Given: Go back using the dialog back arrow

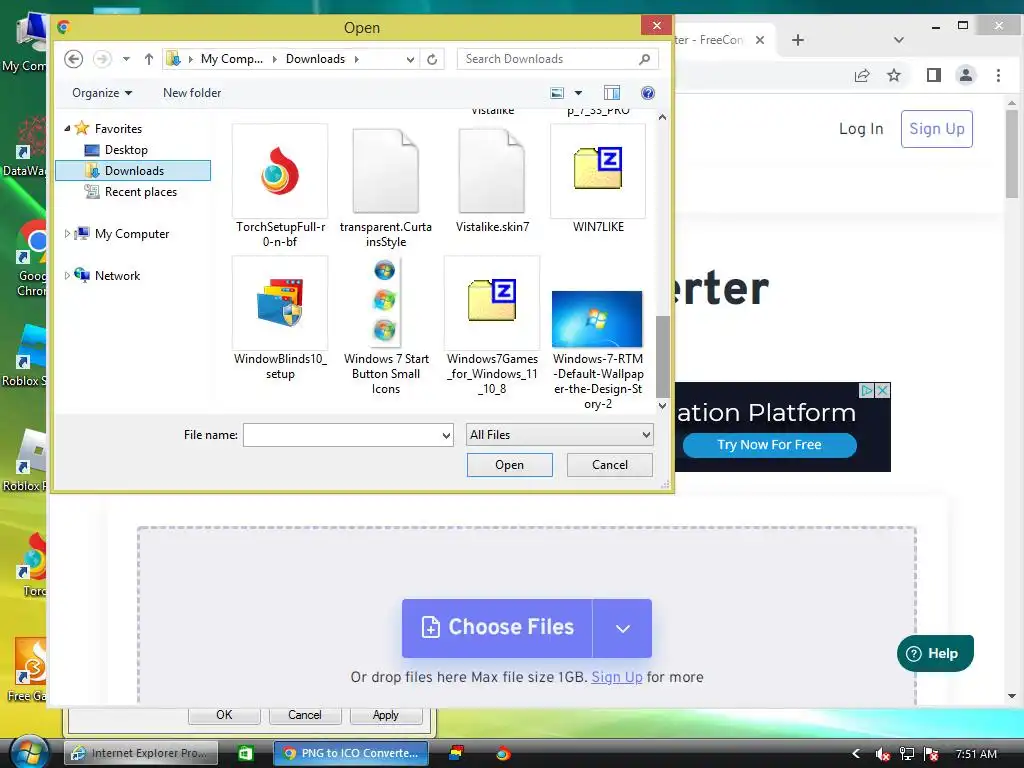Looking at the screenshot, I should pyautogui.click(x=74, y=59).
